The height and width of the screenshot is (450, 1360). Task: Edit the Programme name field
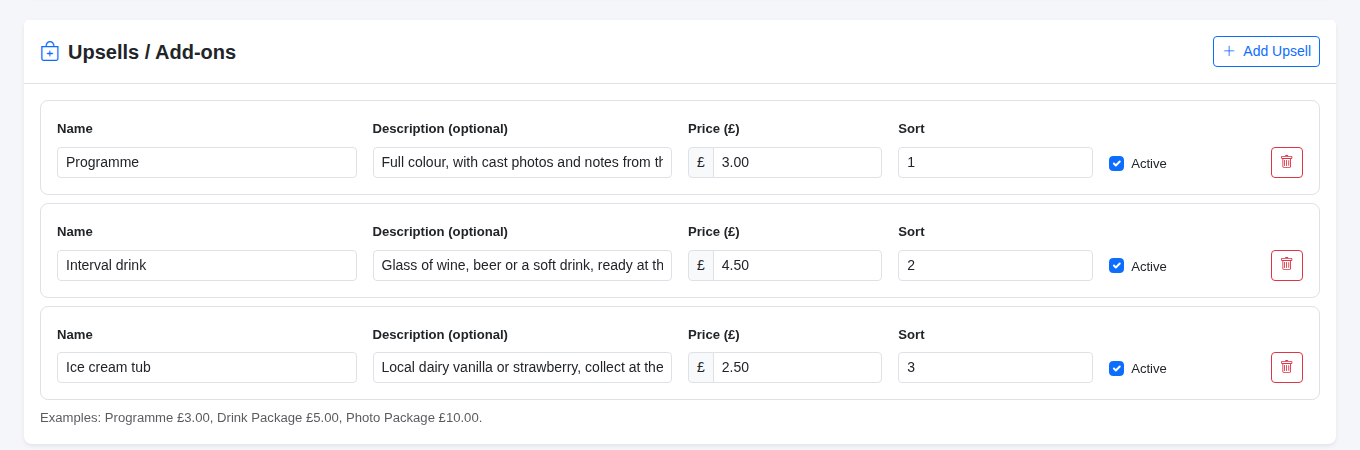pos(207,162)
